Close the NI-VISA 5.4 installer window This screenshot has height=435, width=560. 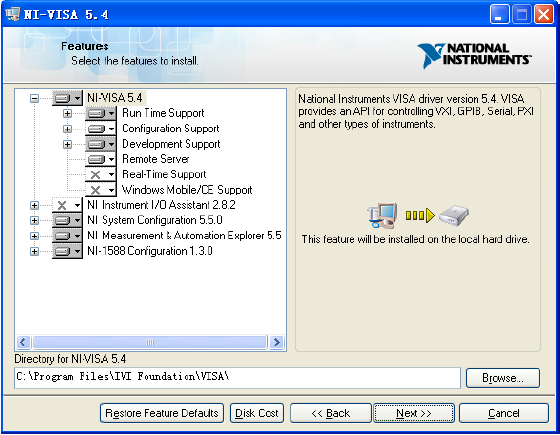click(544, 15)
